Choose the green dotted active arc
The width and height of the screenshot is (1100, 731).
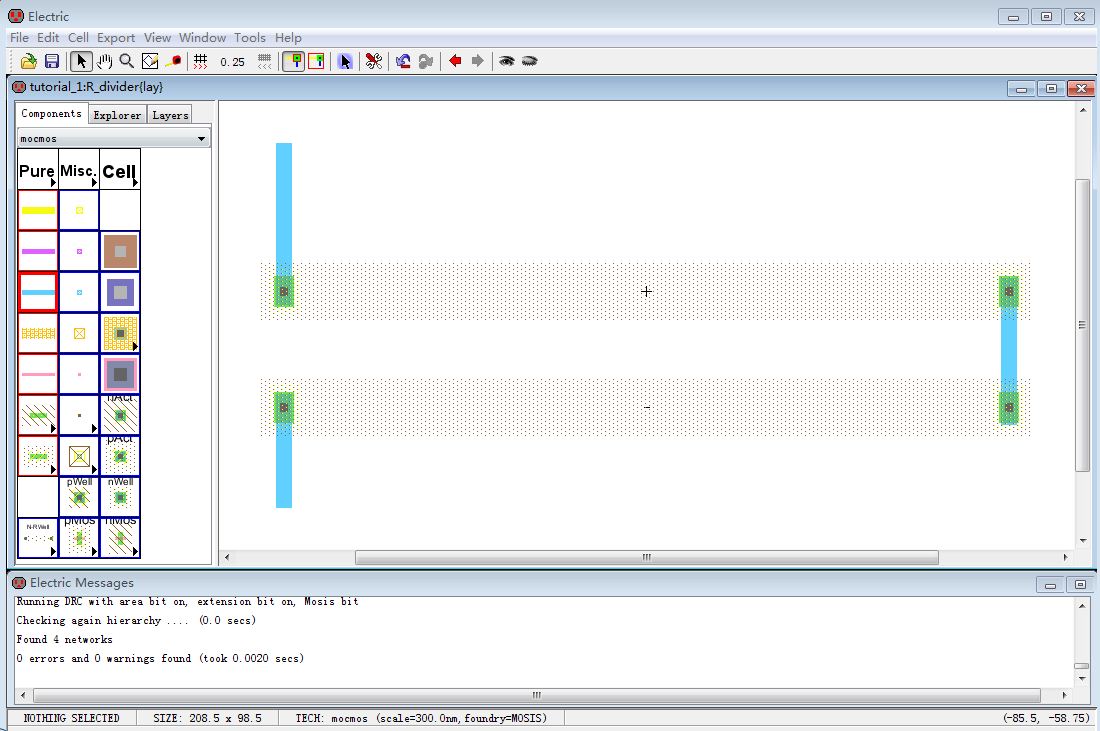click(x=38, y=456)
